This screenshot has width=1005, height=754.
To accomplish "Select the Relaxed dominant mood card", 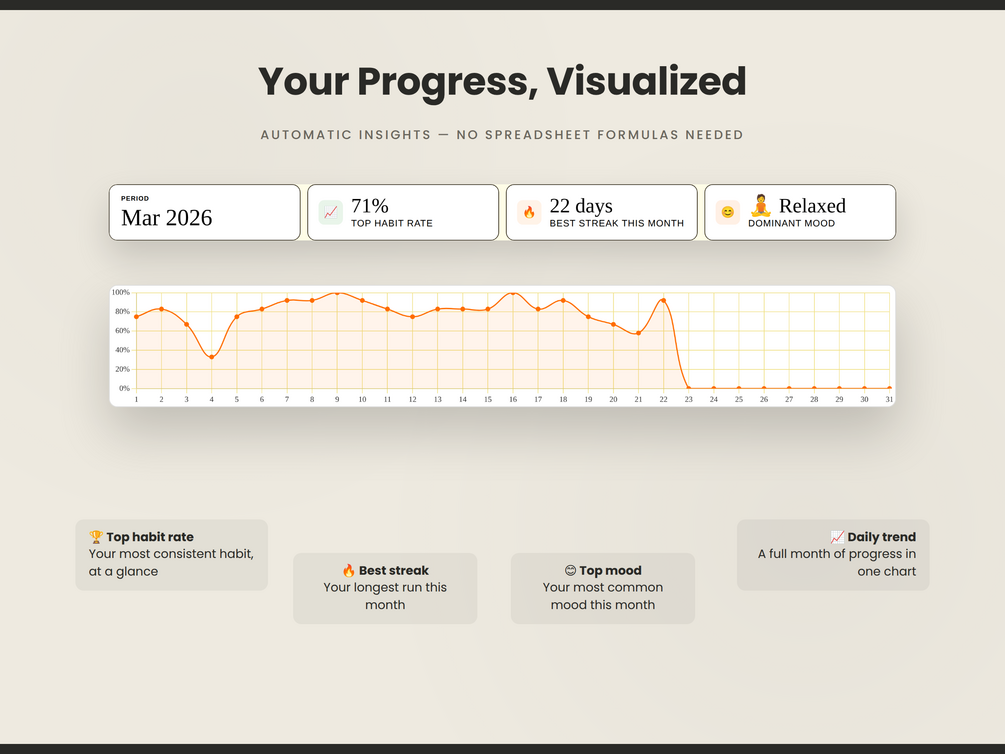I will coord(800,212).
